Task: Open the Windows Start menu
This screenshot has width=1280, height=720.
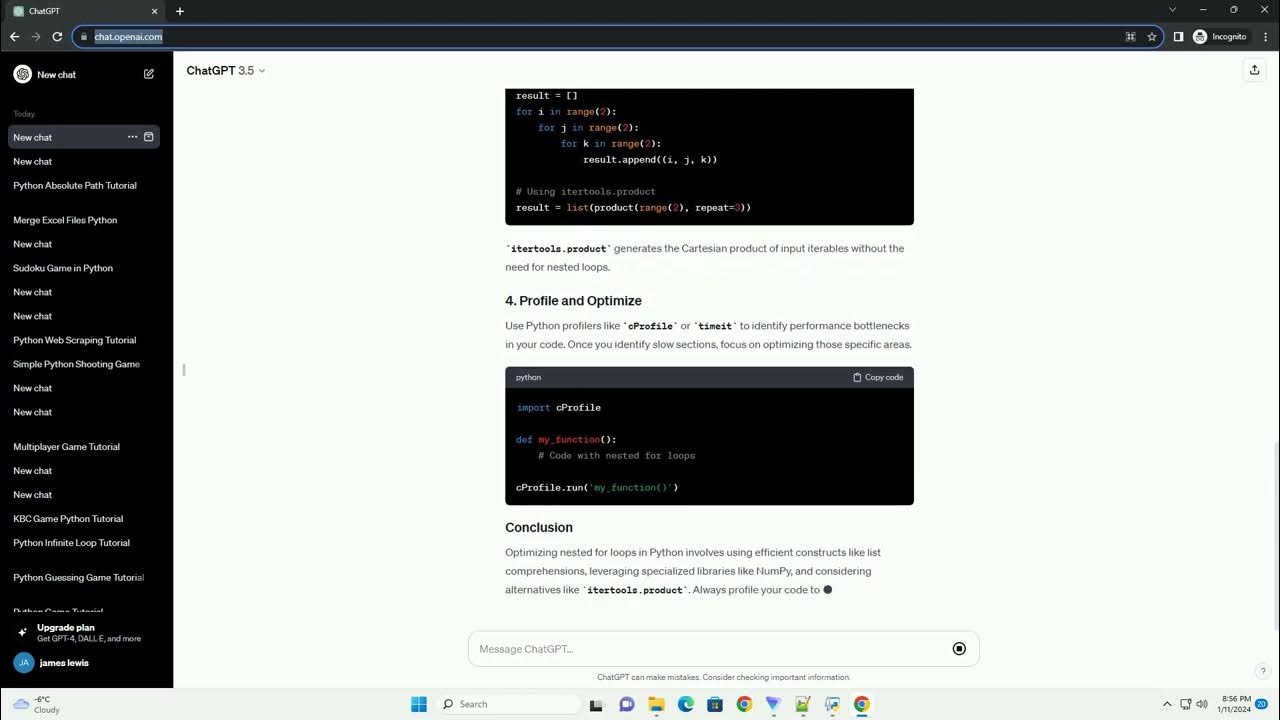Action: (419, 704)
